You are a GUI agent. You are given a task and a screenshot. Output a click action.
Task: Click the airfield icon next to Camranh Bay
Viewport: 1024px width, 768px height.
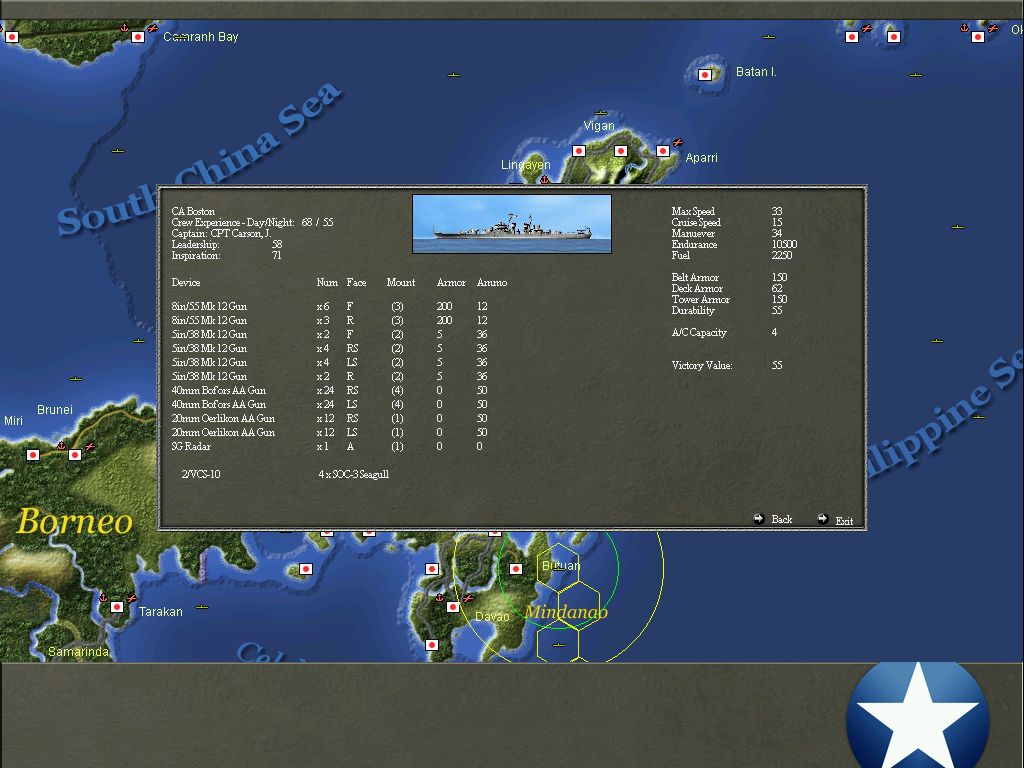(x=153, y=28)
